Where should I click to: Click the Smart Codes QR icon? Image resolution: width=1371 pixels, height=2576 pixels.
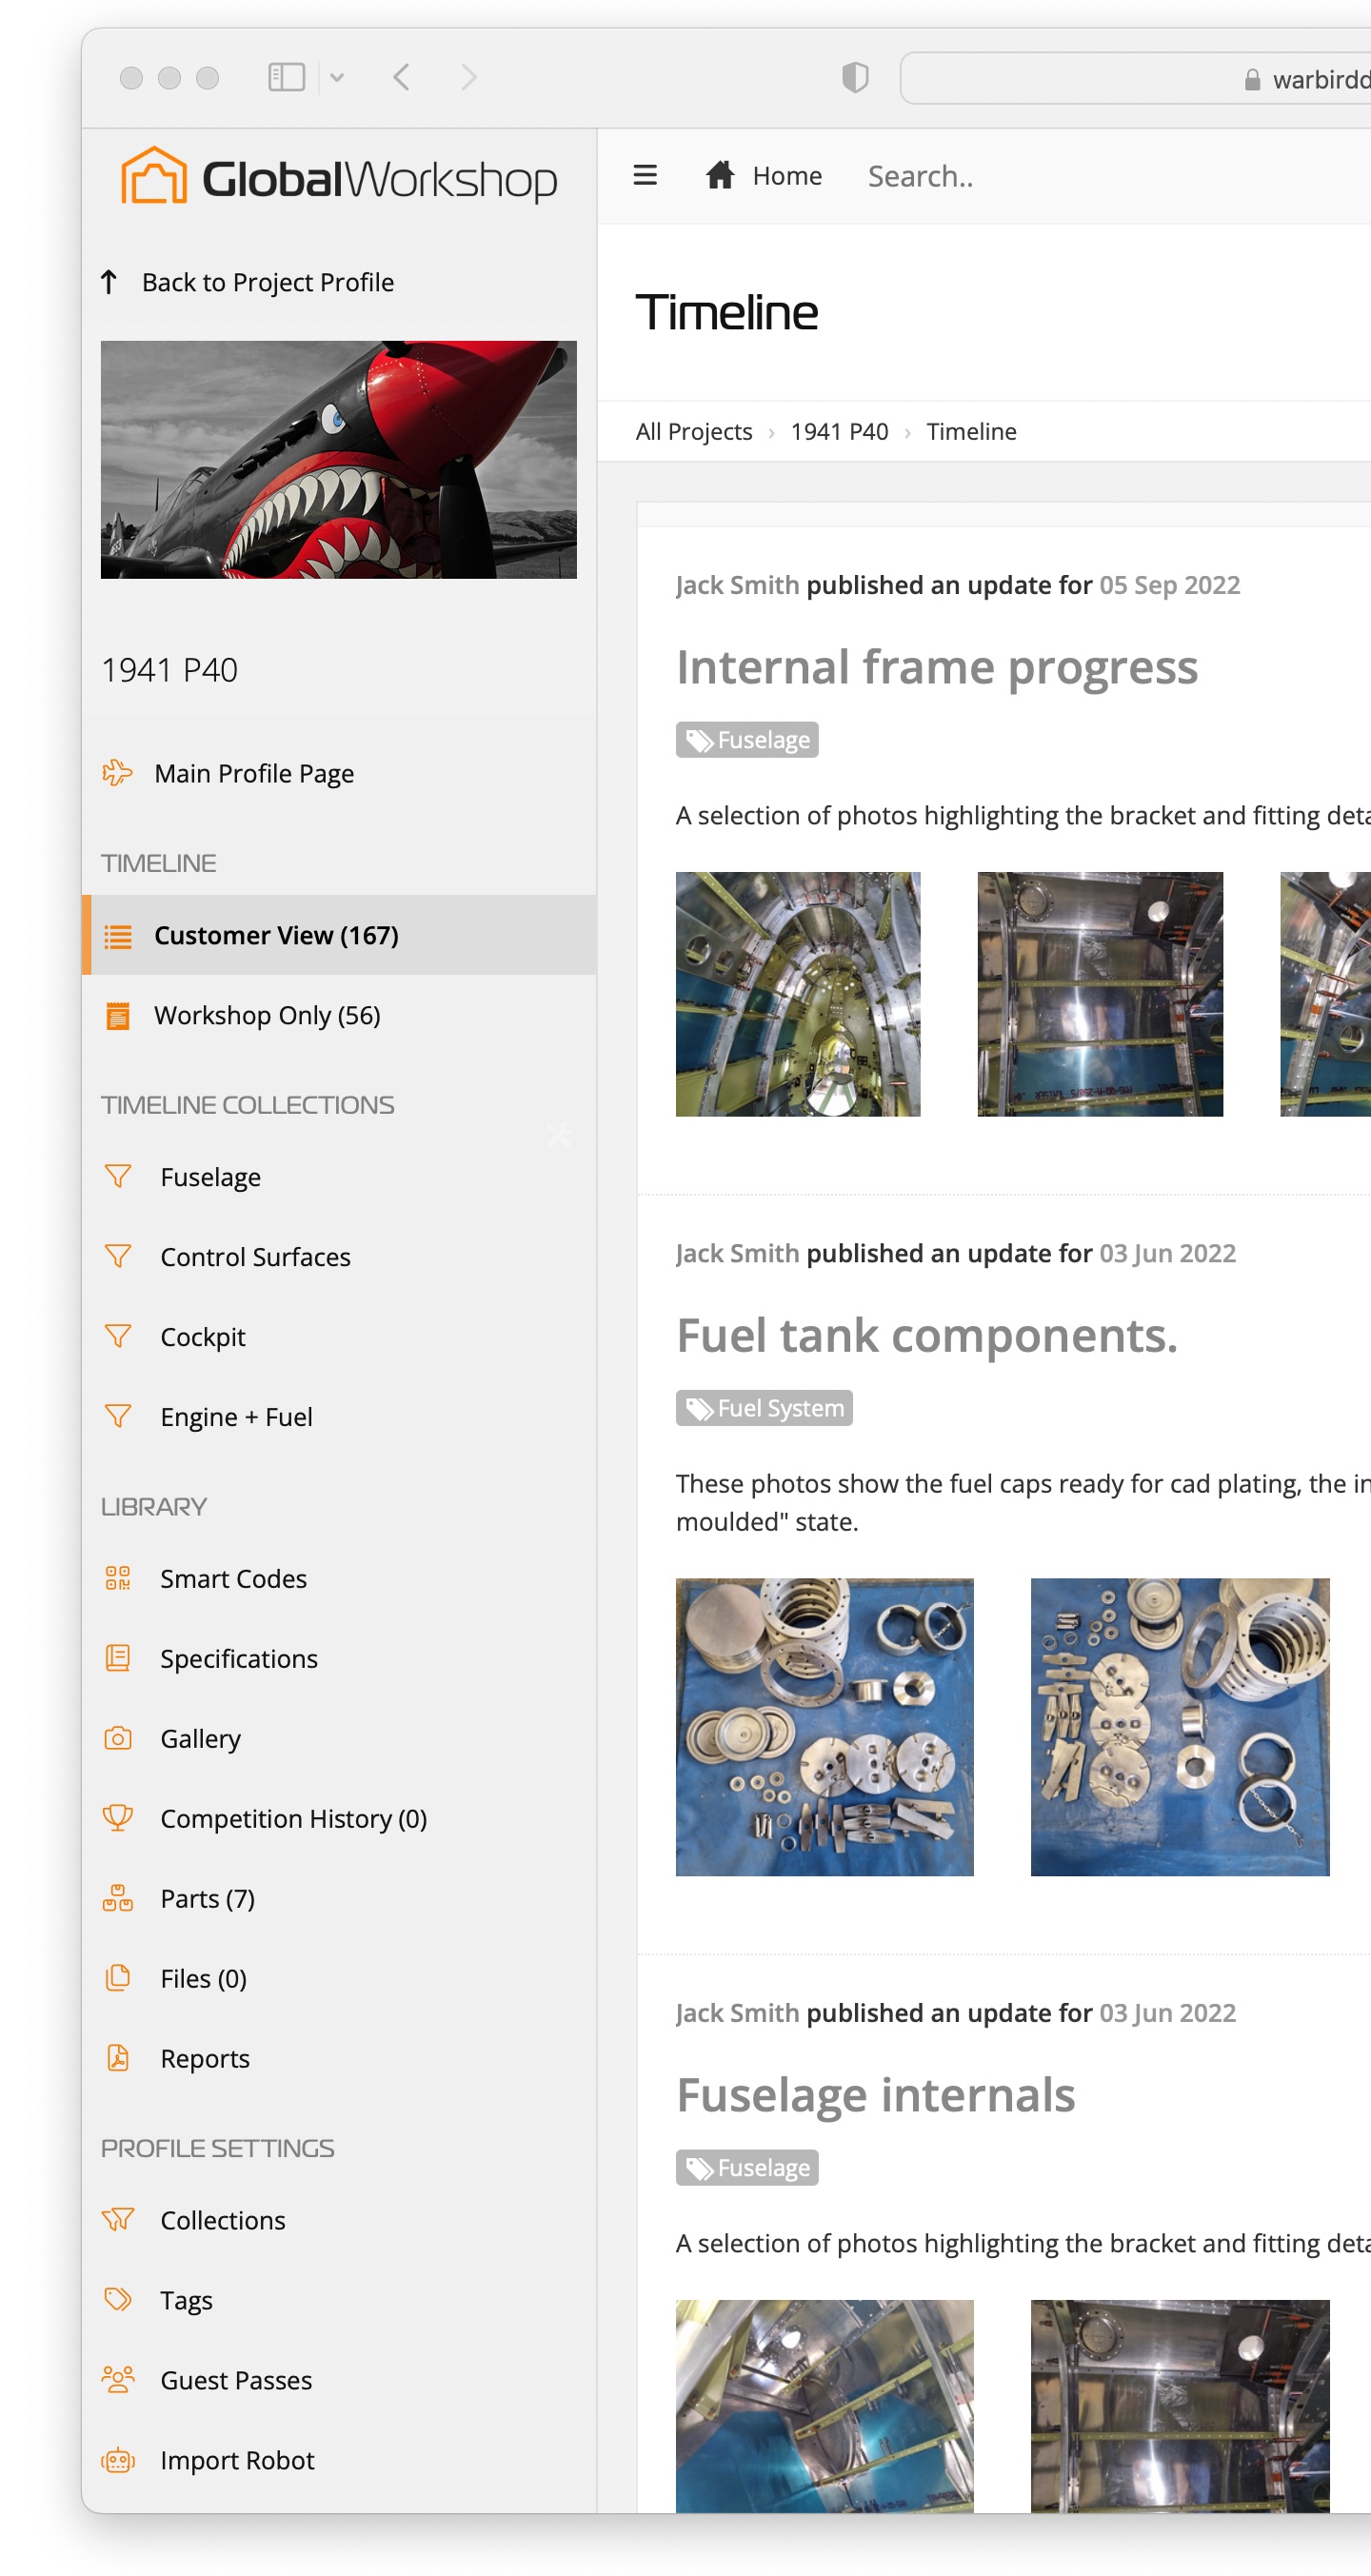(x=118, y=1578)
